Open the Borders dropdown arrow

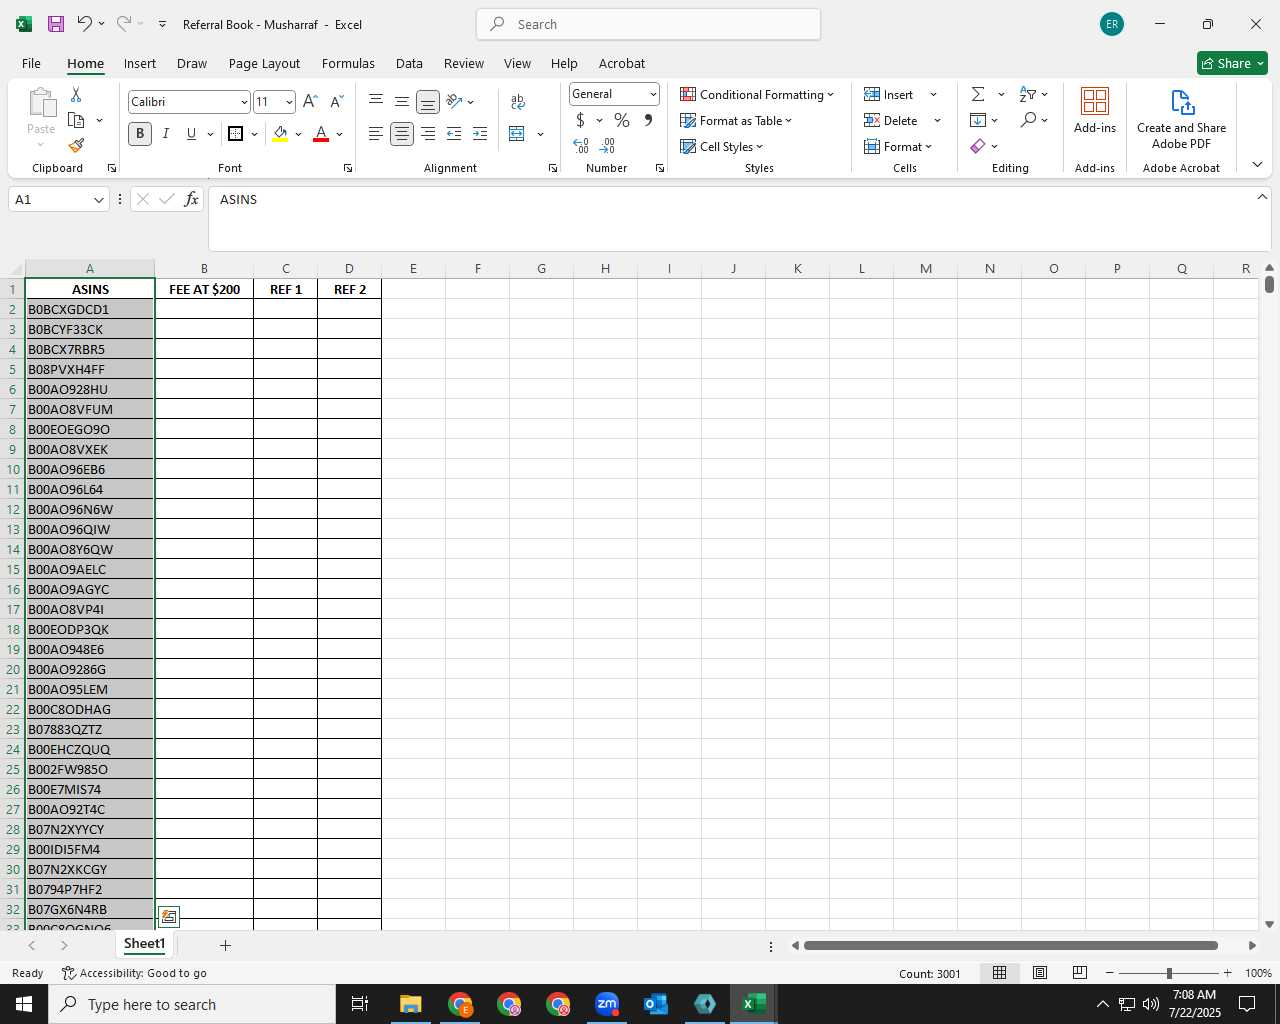[x=254, y=134]
